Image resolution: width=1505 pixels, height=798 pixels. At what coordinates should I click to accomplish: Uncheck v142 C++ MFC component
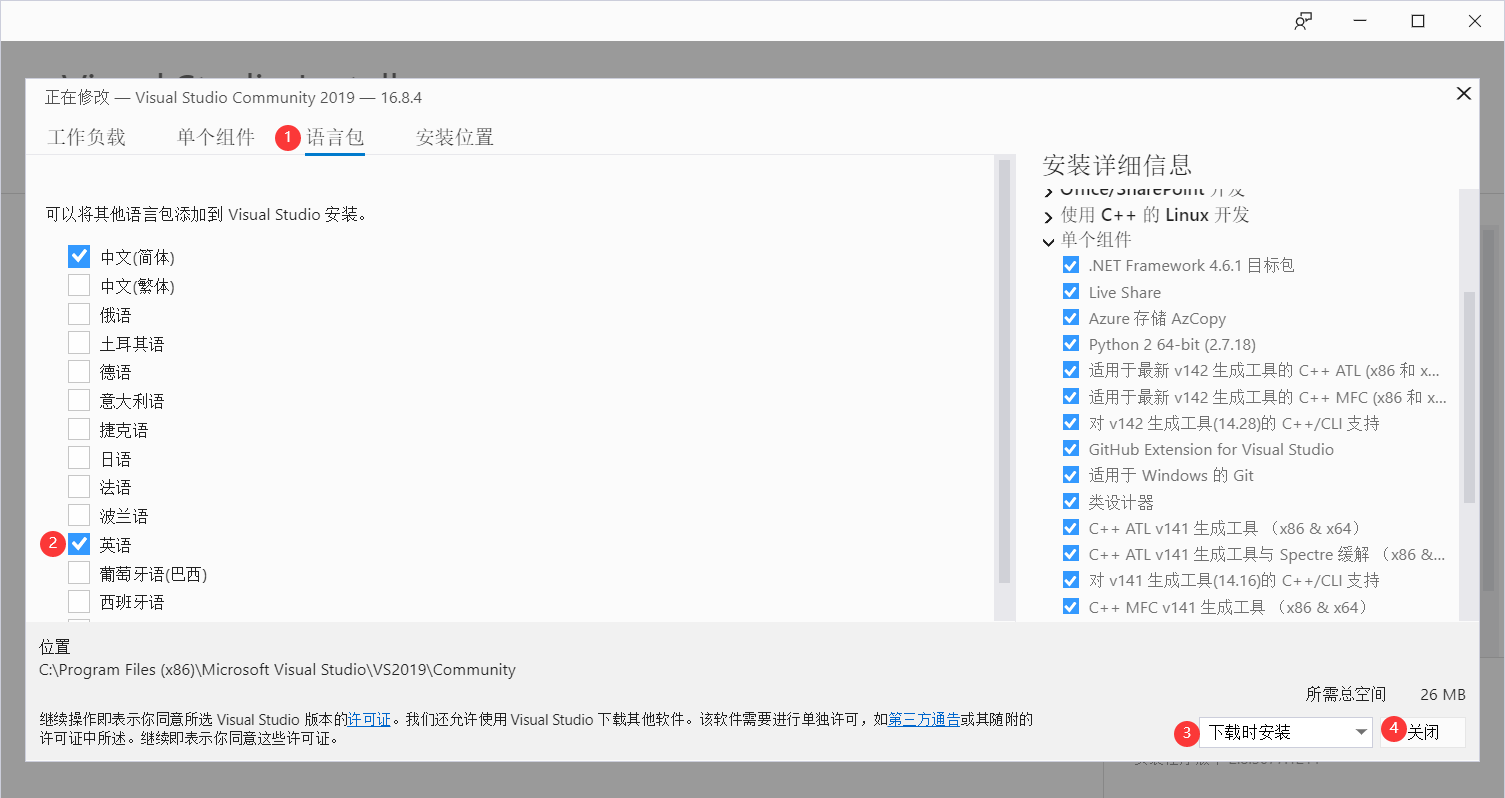click(1071, 397)
